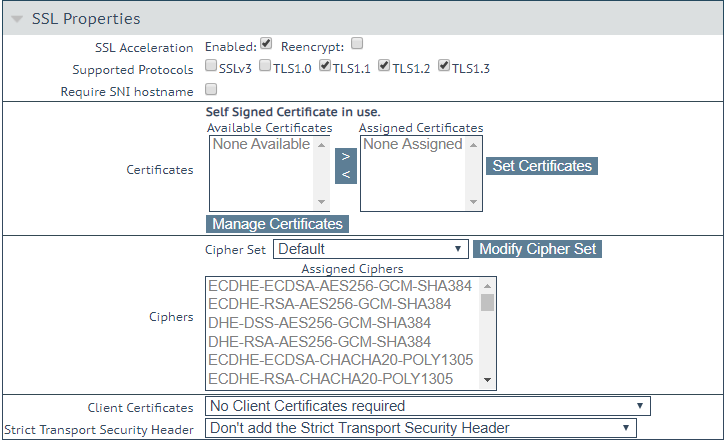The width and height of the screenshot is (724, 441).
Task: Toggle SSL Acceleration Enabled checkbox
Action: (x=266, y=43)
